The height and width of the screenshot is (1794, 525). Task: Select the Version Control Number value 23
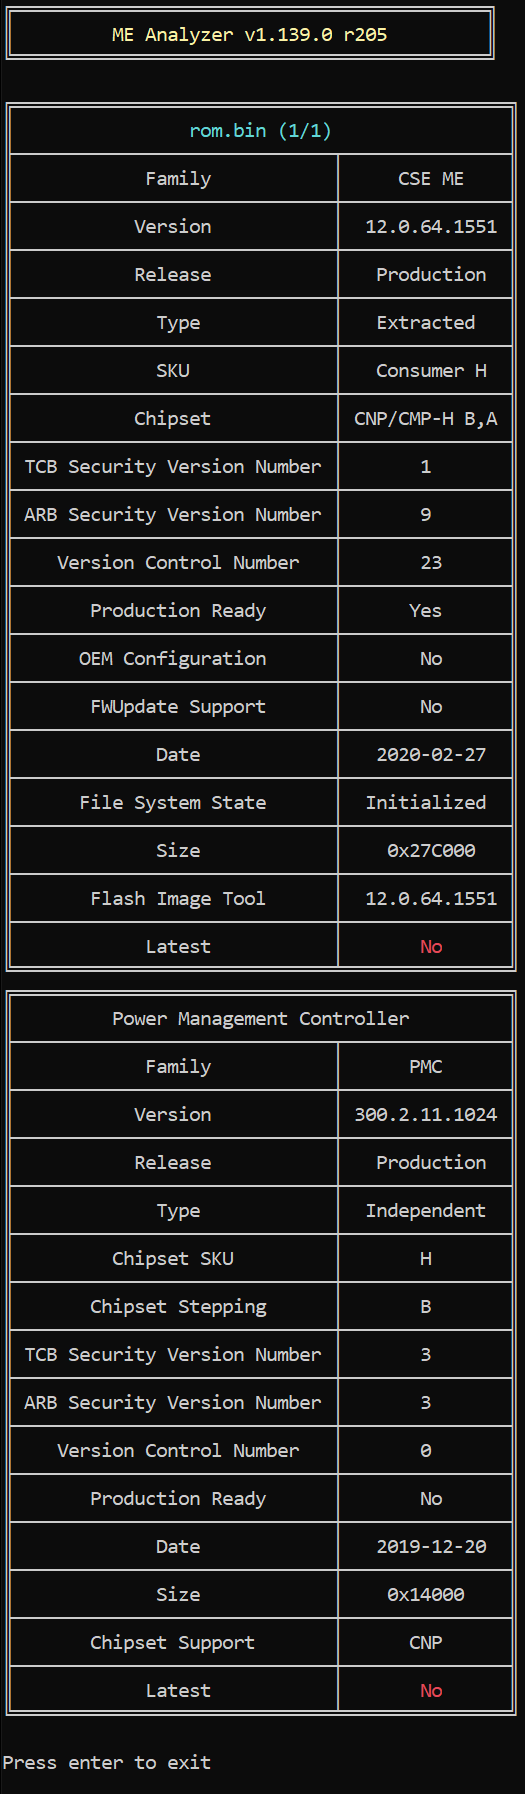pos(431,563)
